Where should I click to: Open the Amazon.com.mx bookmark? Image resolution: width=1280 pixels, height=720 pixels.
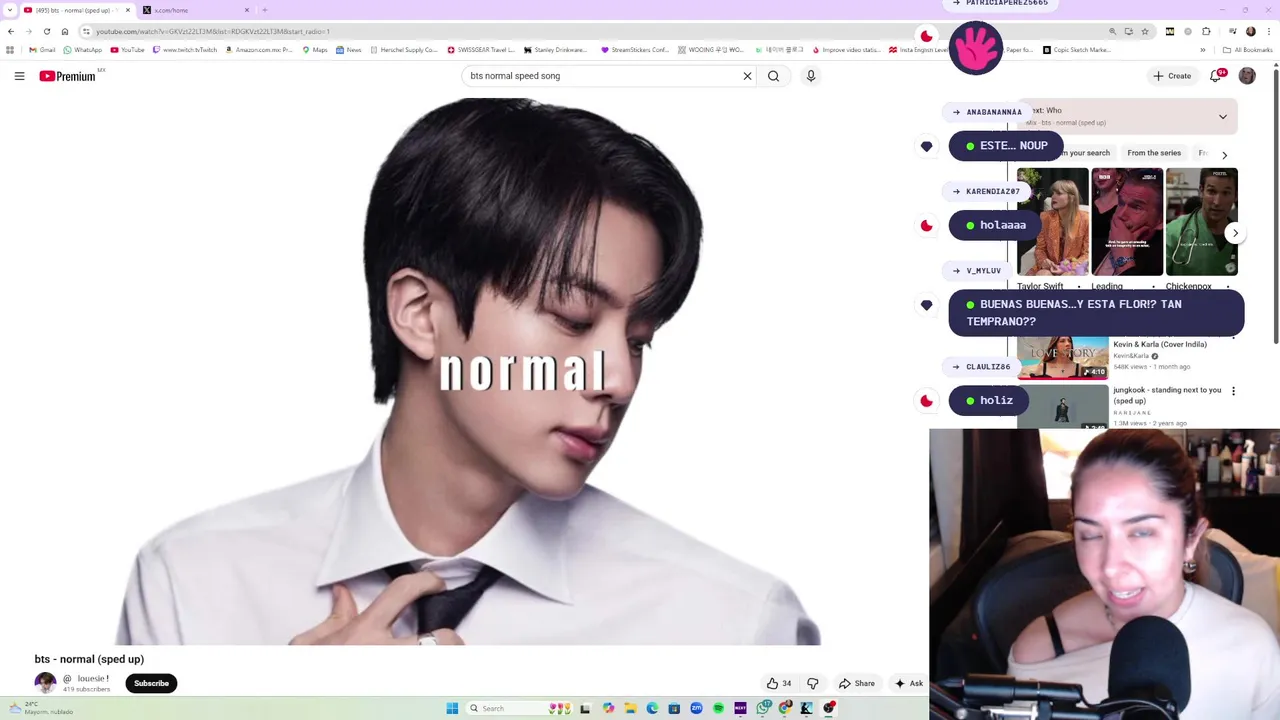[258, 50]
